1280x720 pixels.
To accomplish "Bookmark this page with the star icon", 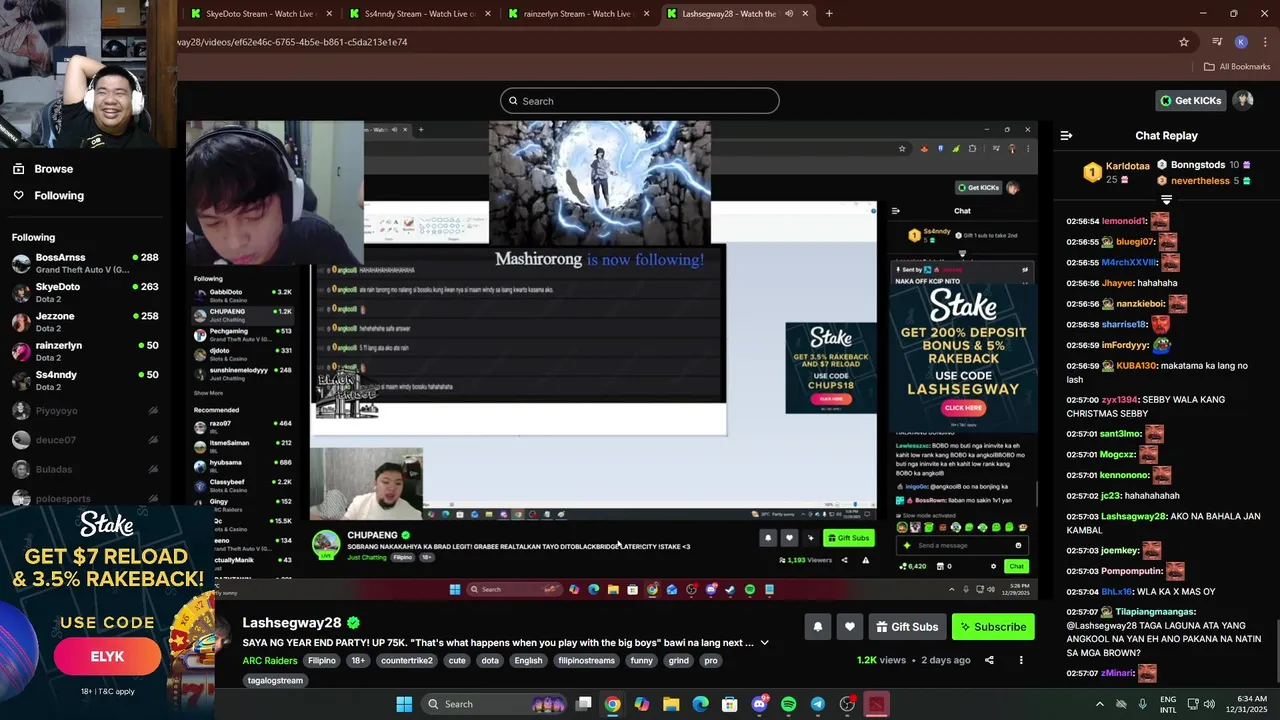I will 1184,42.
